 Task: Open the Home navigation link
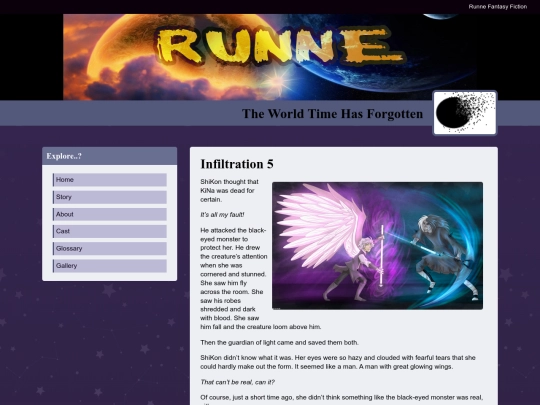110,180
